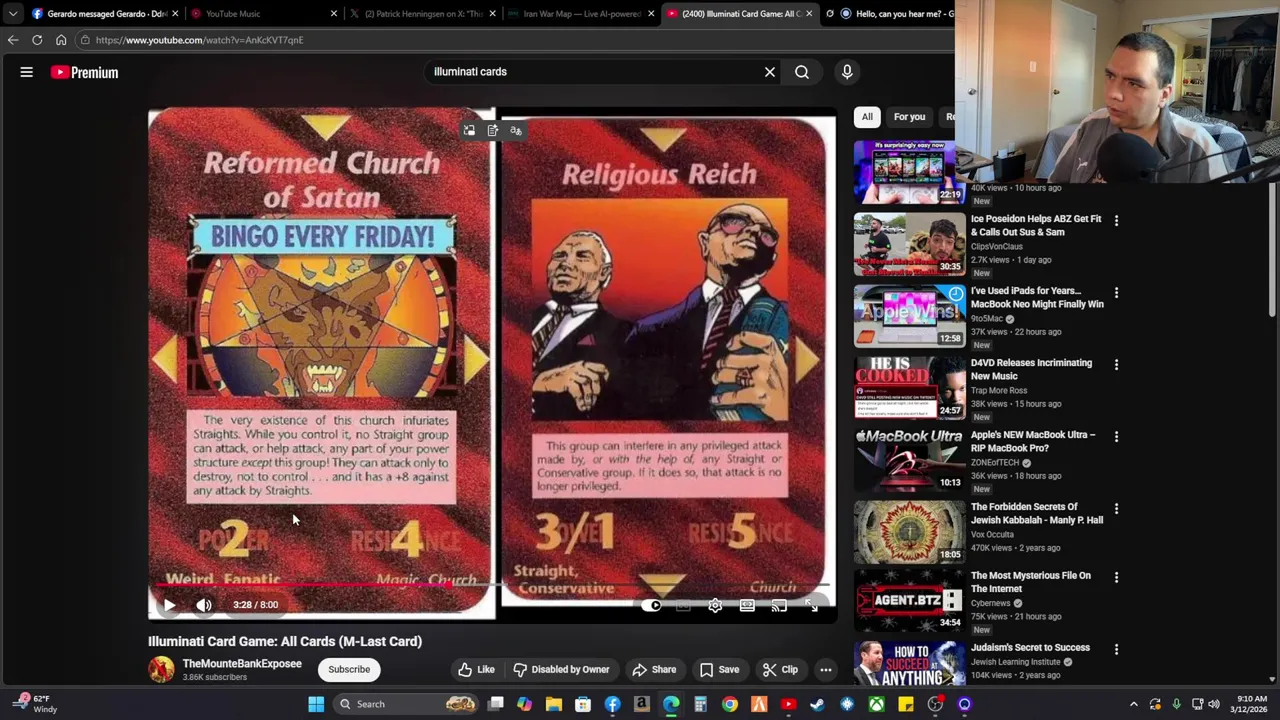Open Judaism's Secret to Success title

(1030, 648)
